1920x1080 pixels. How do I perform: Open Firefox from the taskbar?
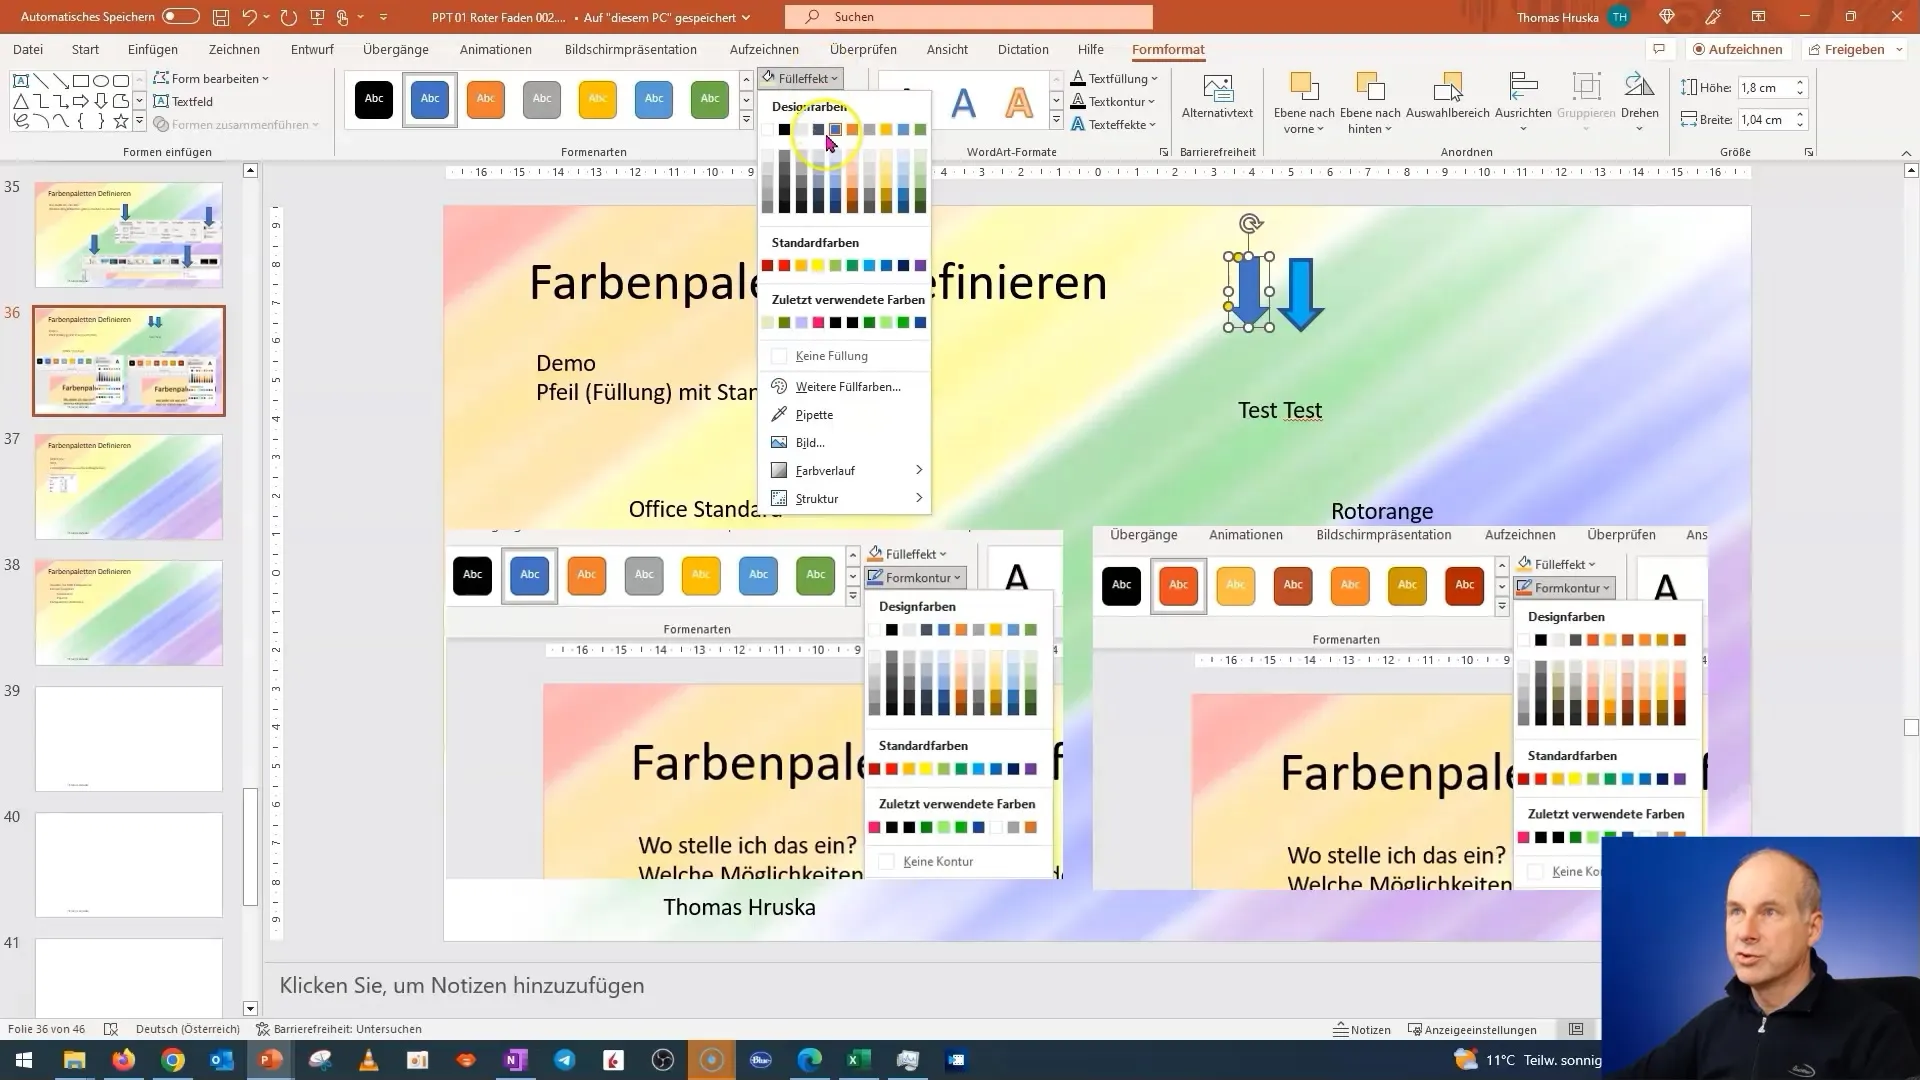coord(124,1060)
